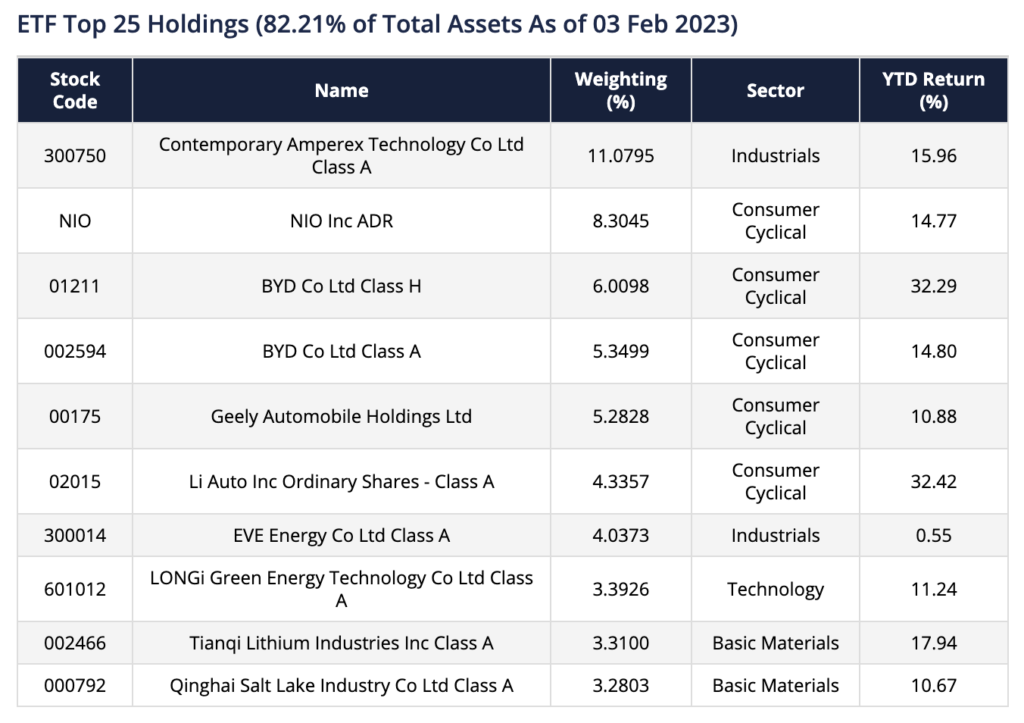Click Li Auto Inc Ordinary Shares - Class A
The height and width of the screenshot is (723, 1024).
pos(342,482)
